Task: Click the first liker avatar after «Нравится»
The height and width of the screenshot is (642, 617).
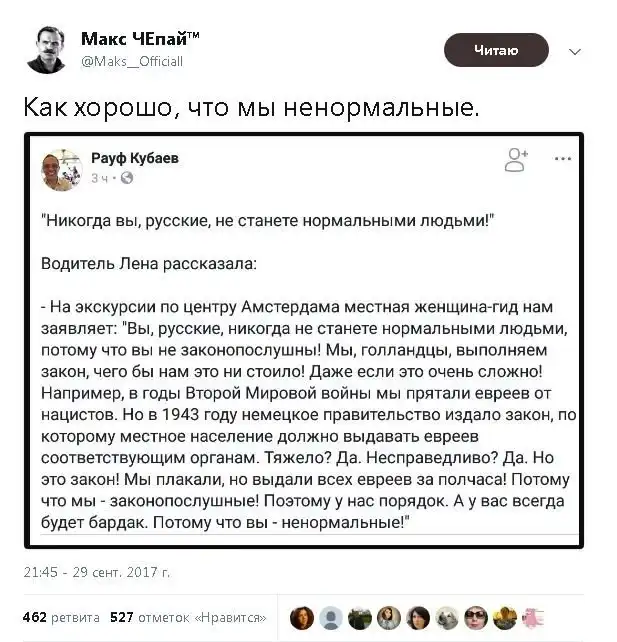Action: 301,617
